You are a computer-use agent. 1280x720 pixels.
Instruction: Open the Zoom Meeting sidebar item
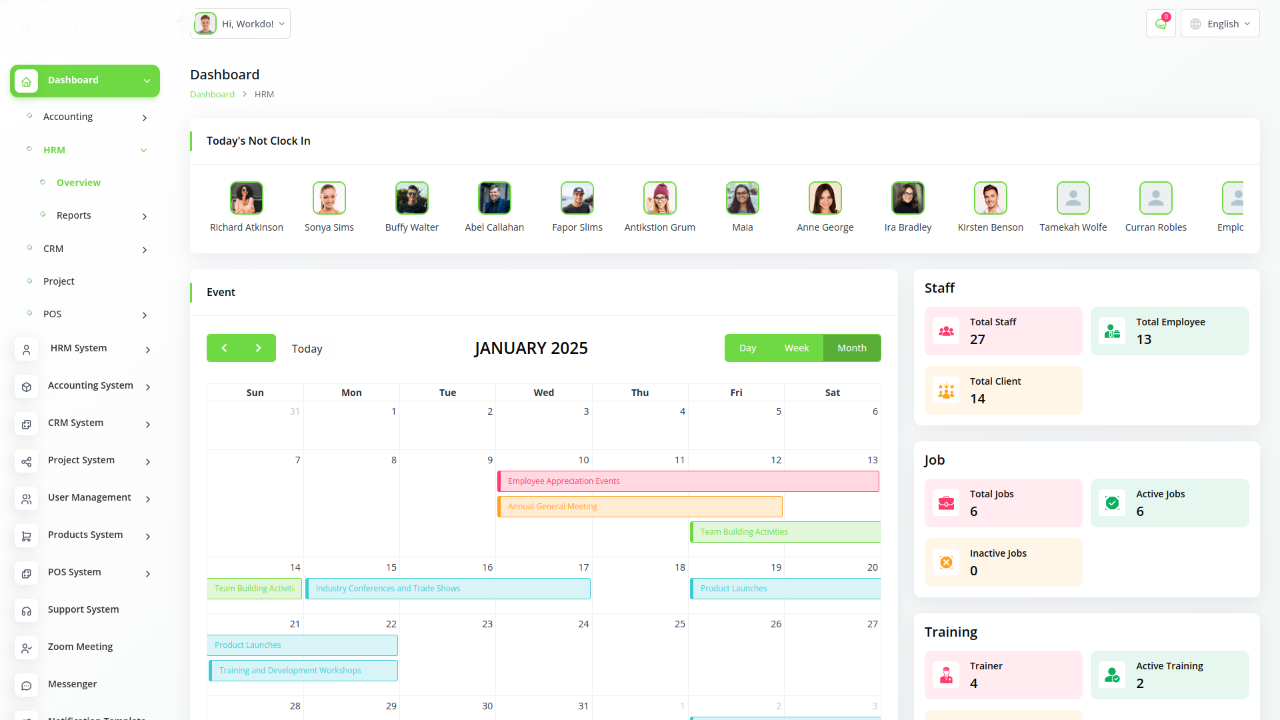click(x=80, y=647)
